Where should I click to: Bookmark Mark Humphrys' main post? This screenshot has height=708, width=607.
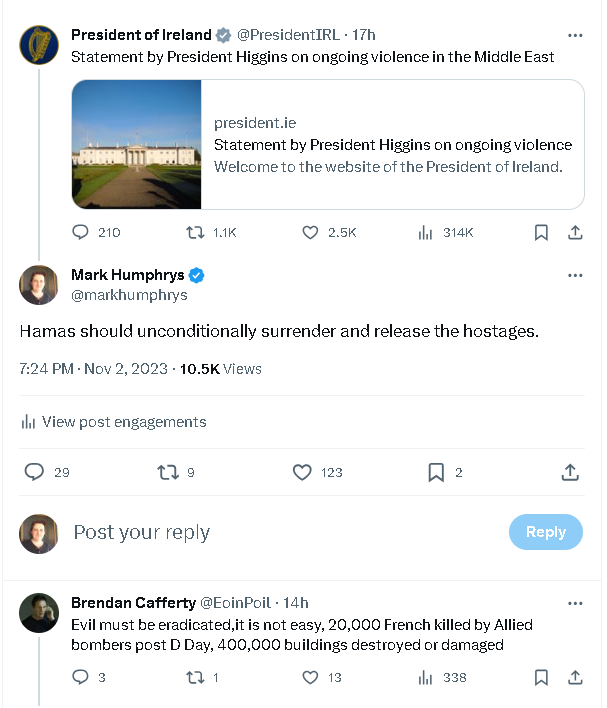[x=436, y=472]
